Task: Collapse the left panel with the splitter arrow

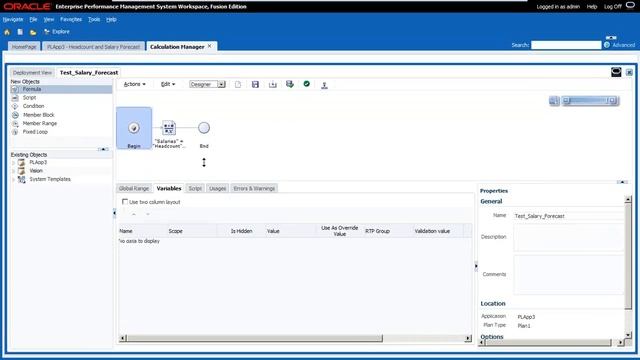Action: coord(114,213)
